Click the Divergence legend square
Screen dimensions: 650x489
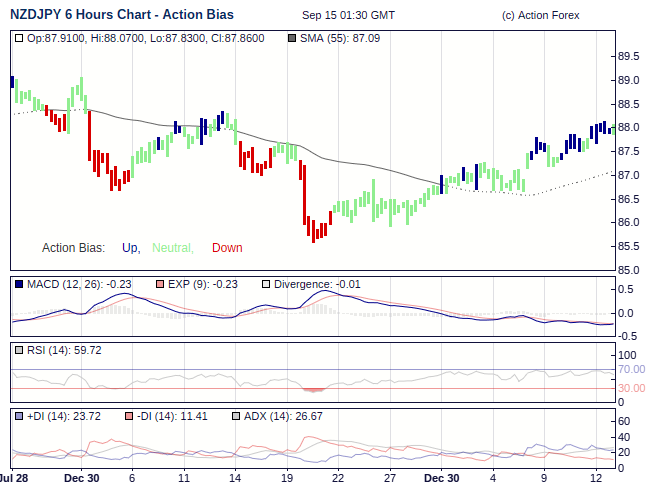coord(266,284)
